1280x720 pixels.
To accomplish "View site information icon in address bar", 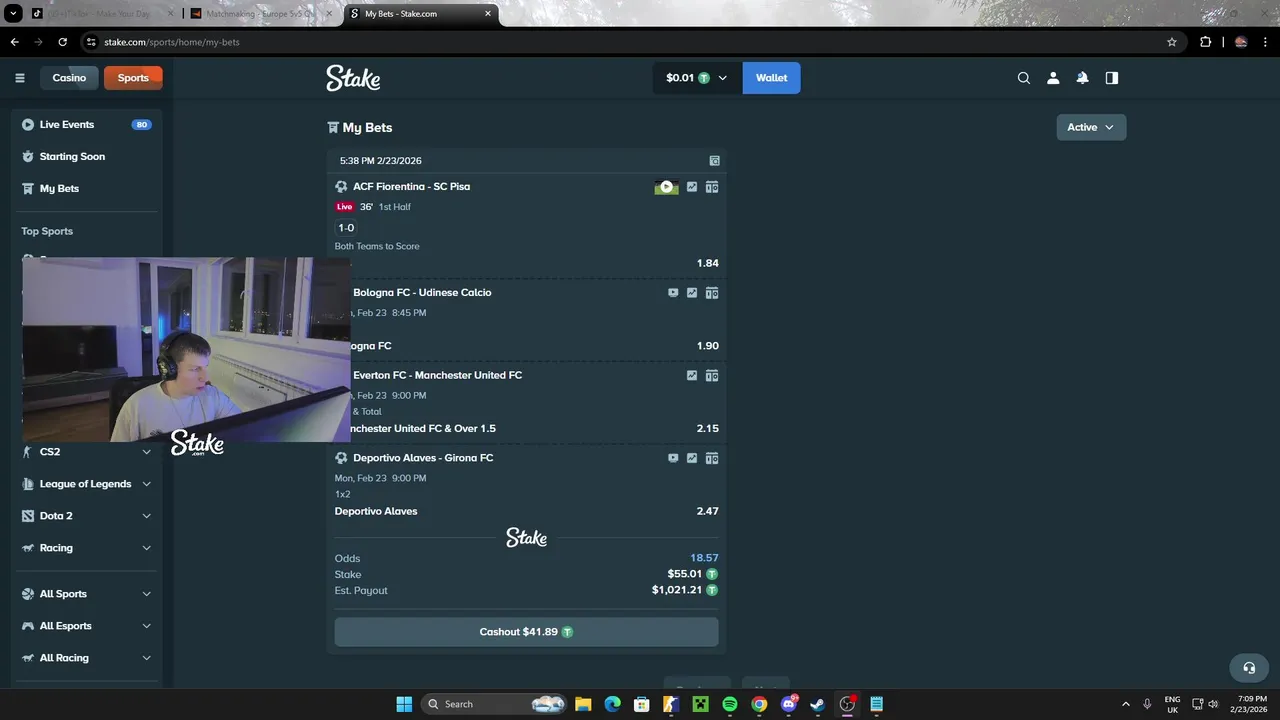I will coord(91,42).
